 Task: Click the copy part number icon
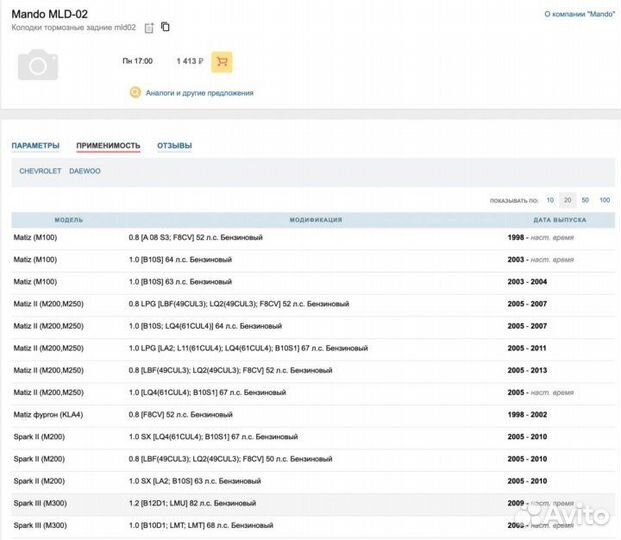165,27
